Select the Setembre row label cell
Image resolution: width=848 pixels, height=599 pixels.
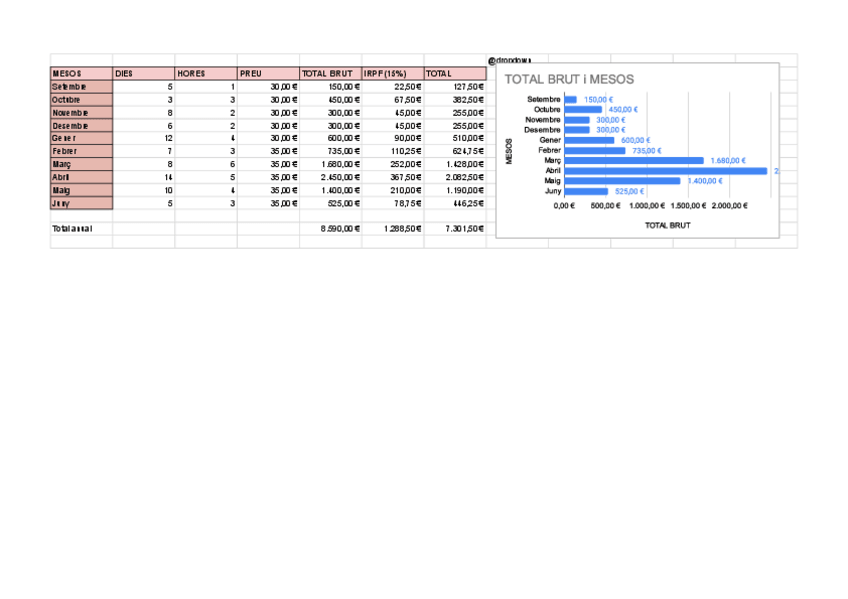tap(81, 87)
